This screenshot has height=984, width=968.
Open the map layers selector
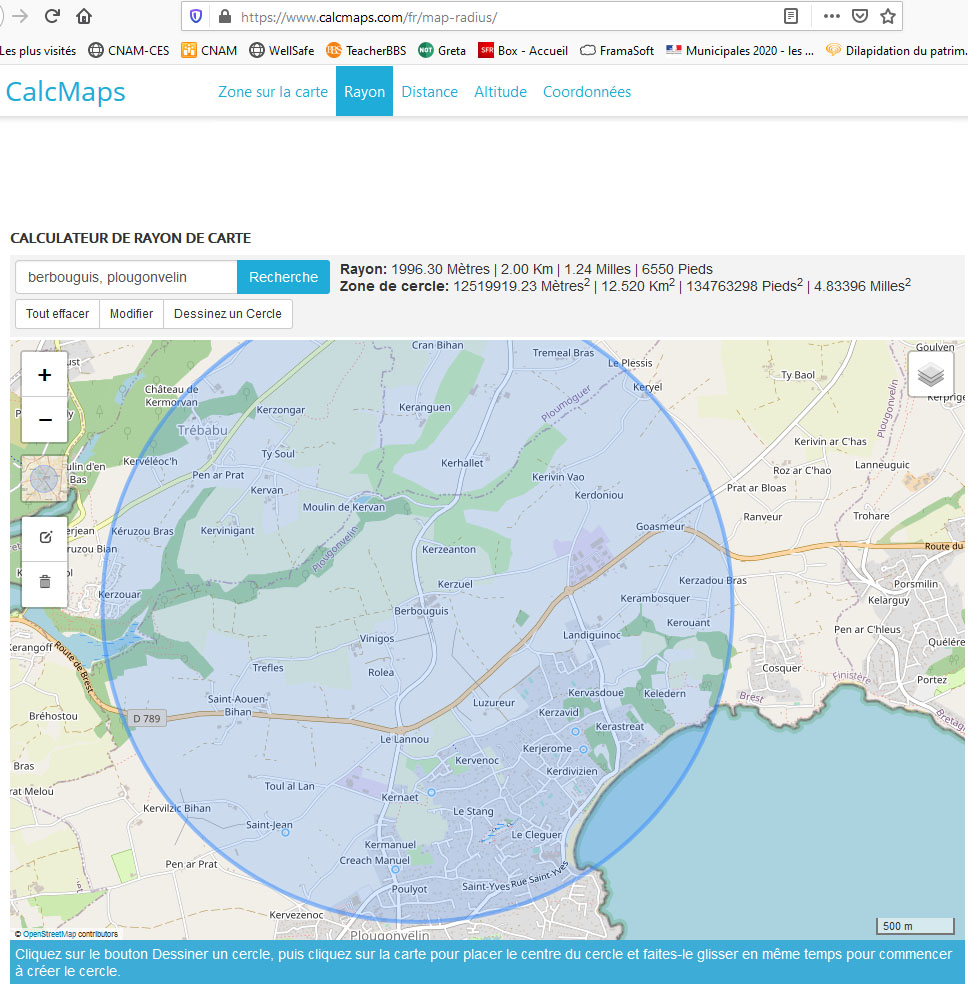click(x=930, y=374)
